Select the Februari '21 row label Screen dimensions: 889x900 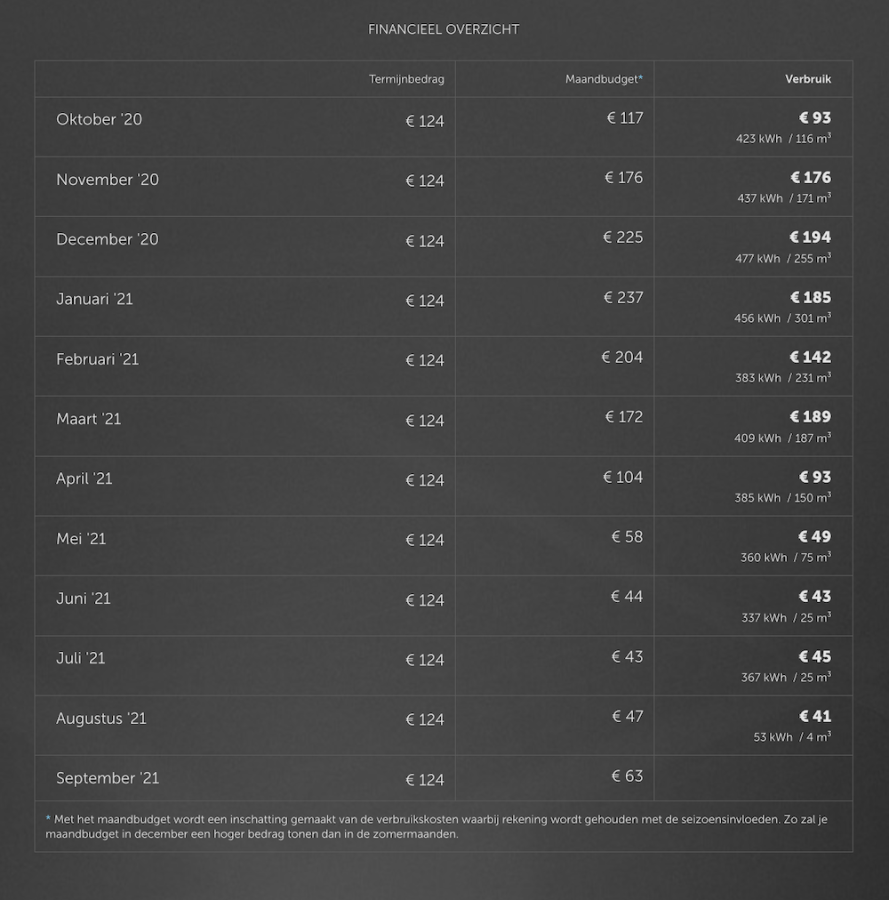97,360
